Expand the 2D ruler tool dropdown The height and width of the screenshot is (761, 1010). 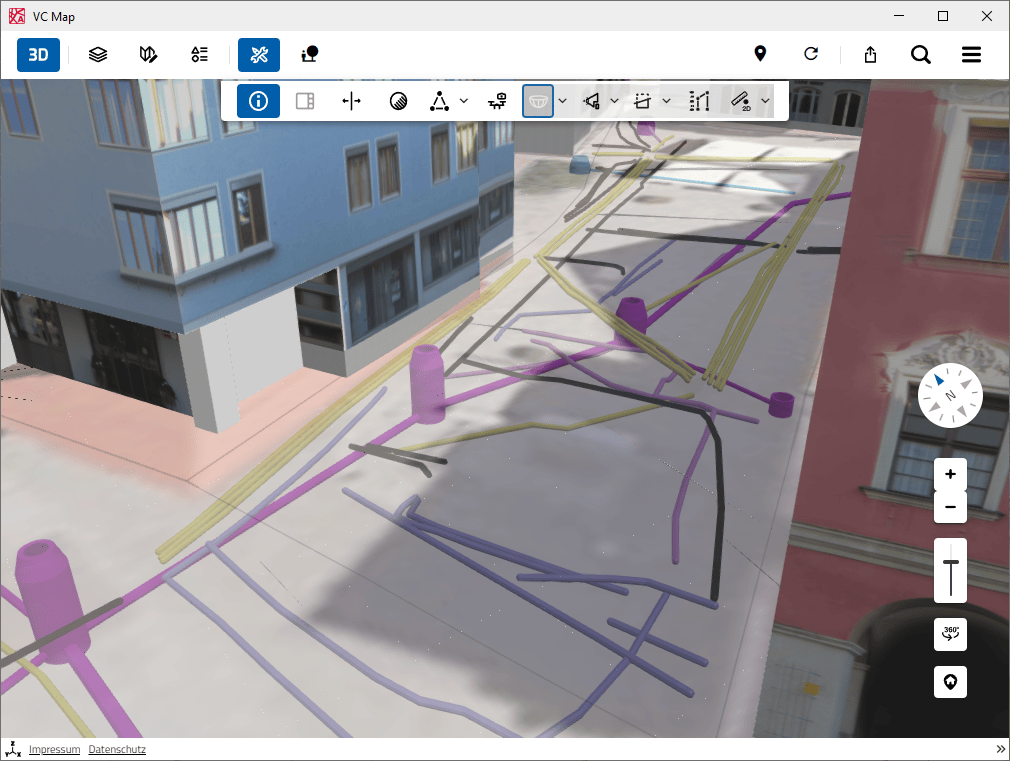(x=766, y=101)
